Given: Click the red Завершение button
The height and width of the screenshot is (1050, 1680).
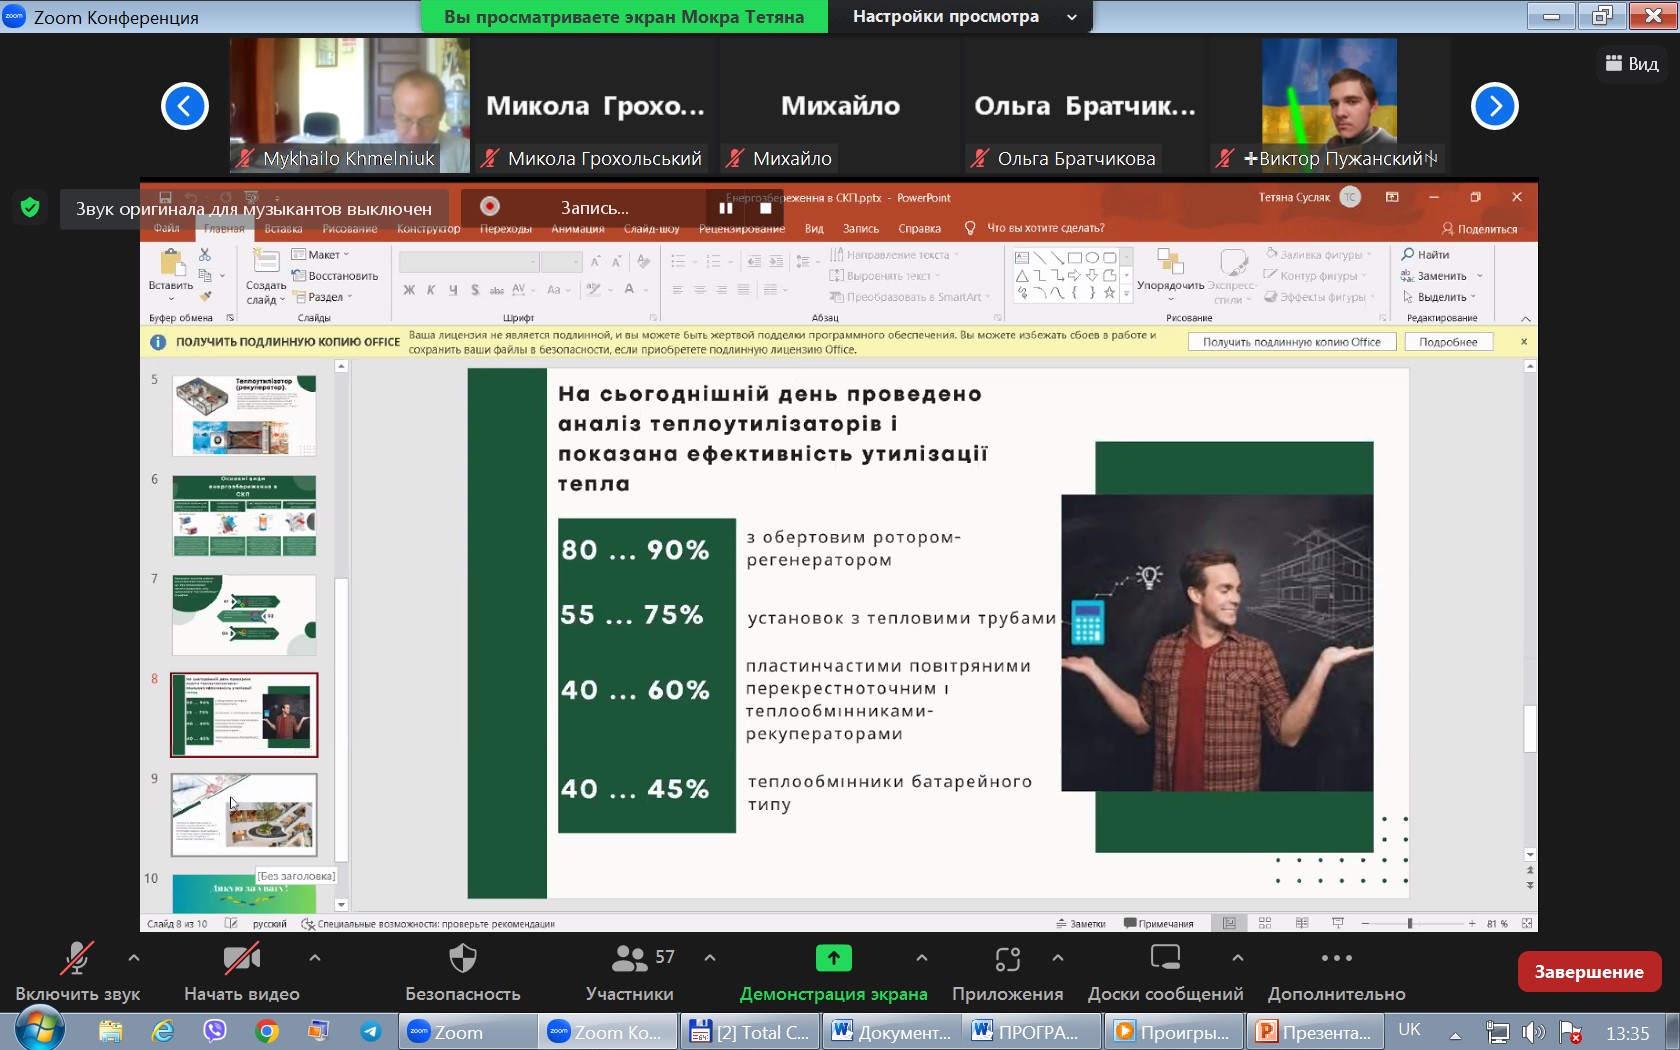Looking at the screenshot, I should (x=1589, y=971).
